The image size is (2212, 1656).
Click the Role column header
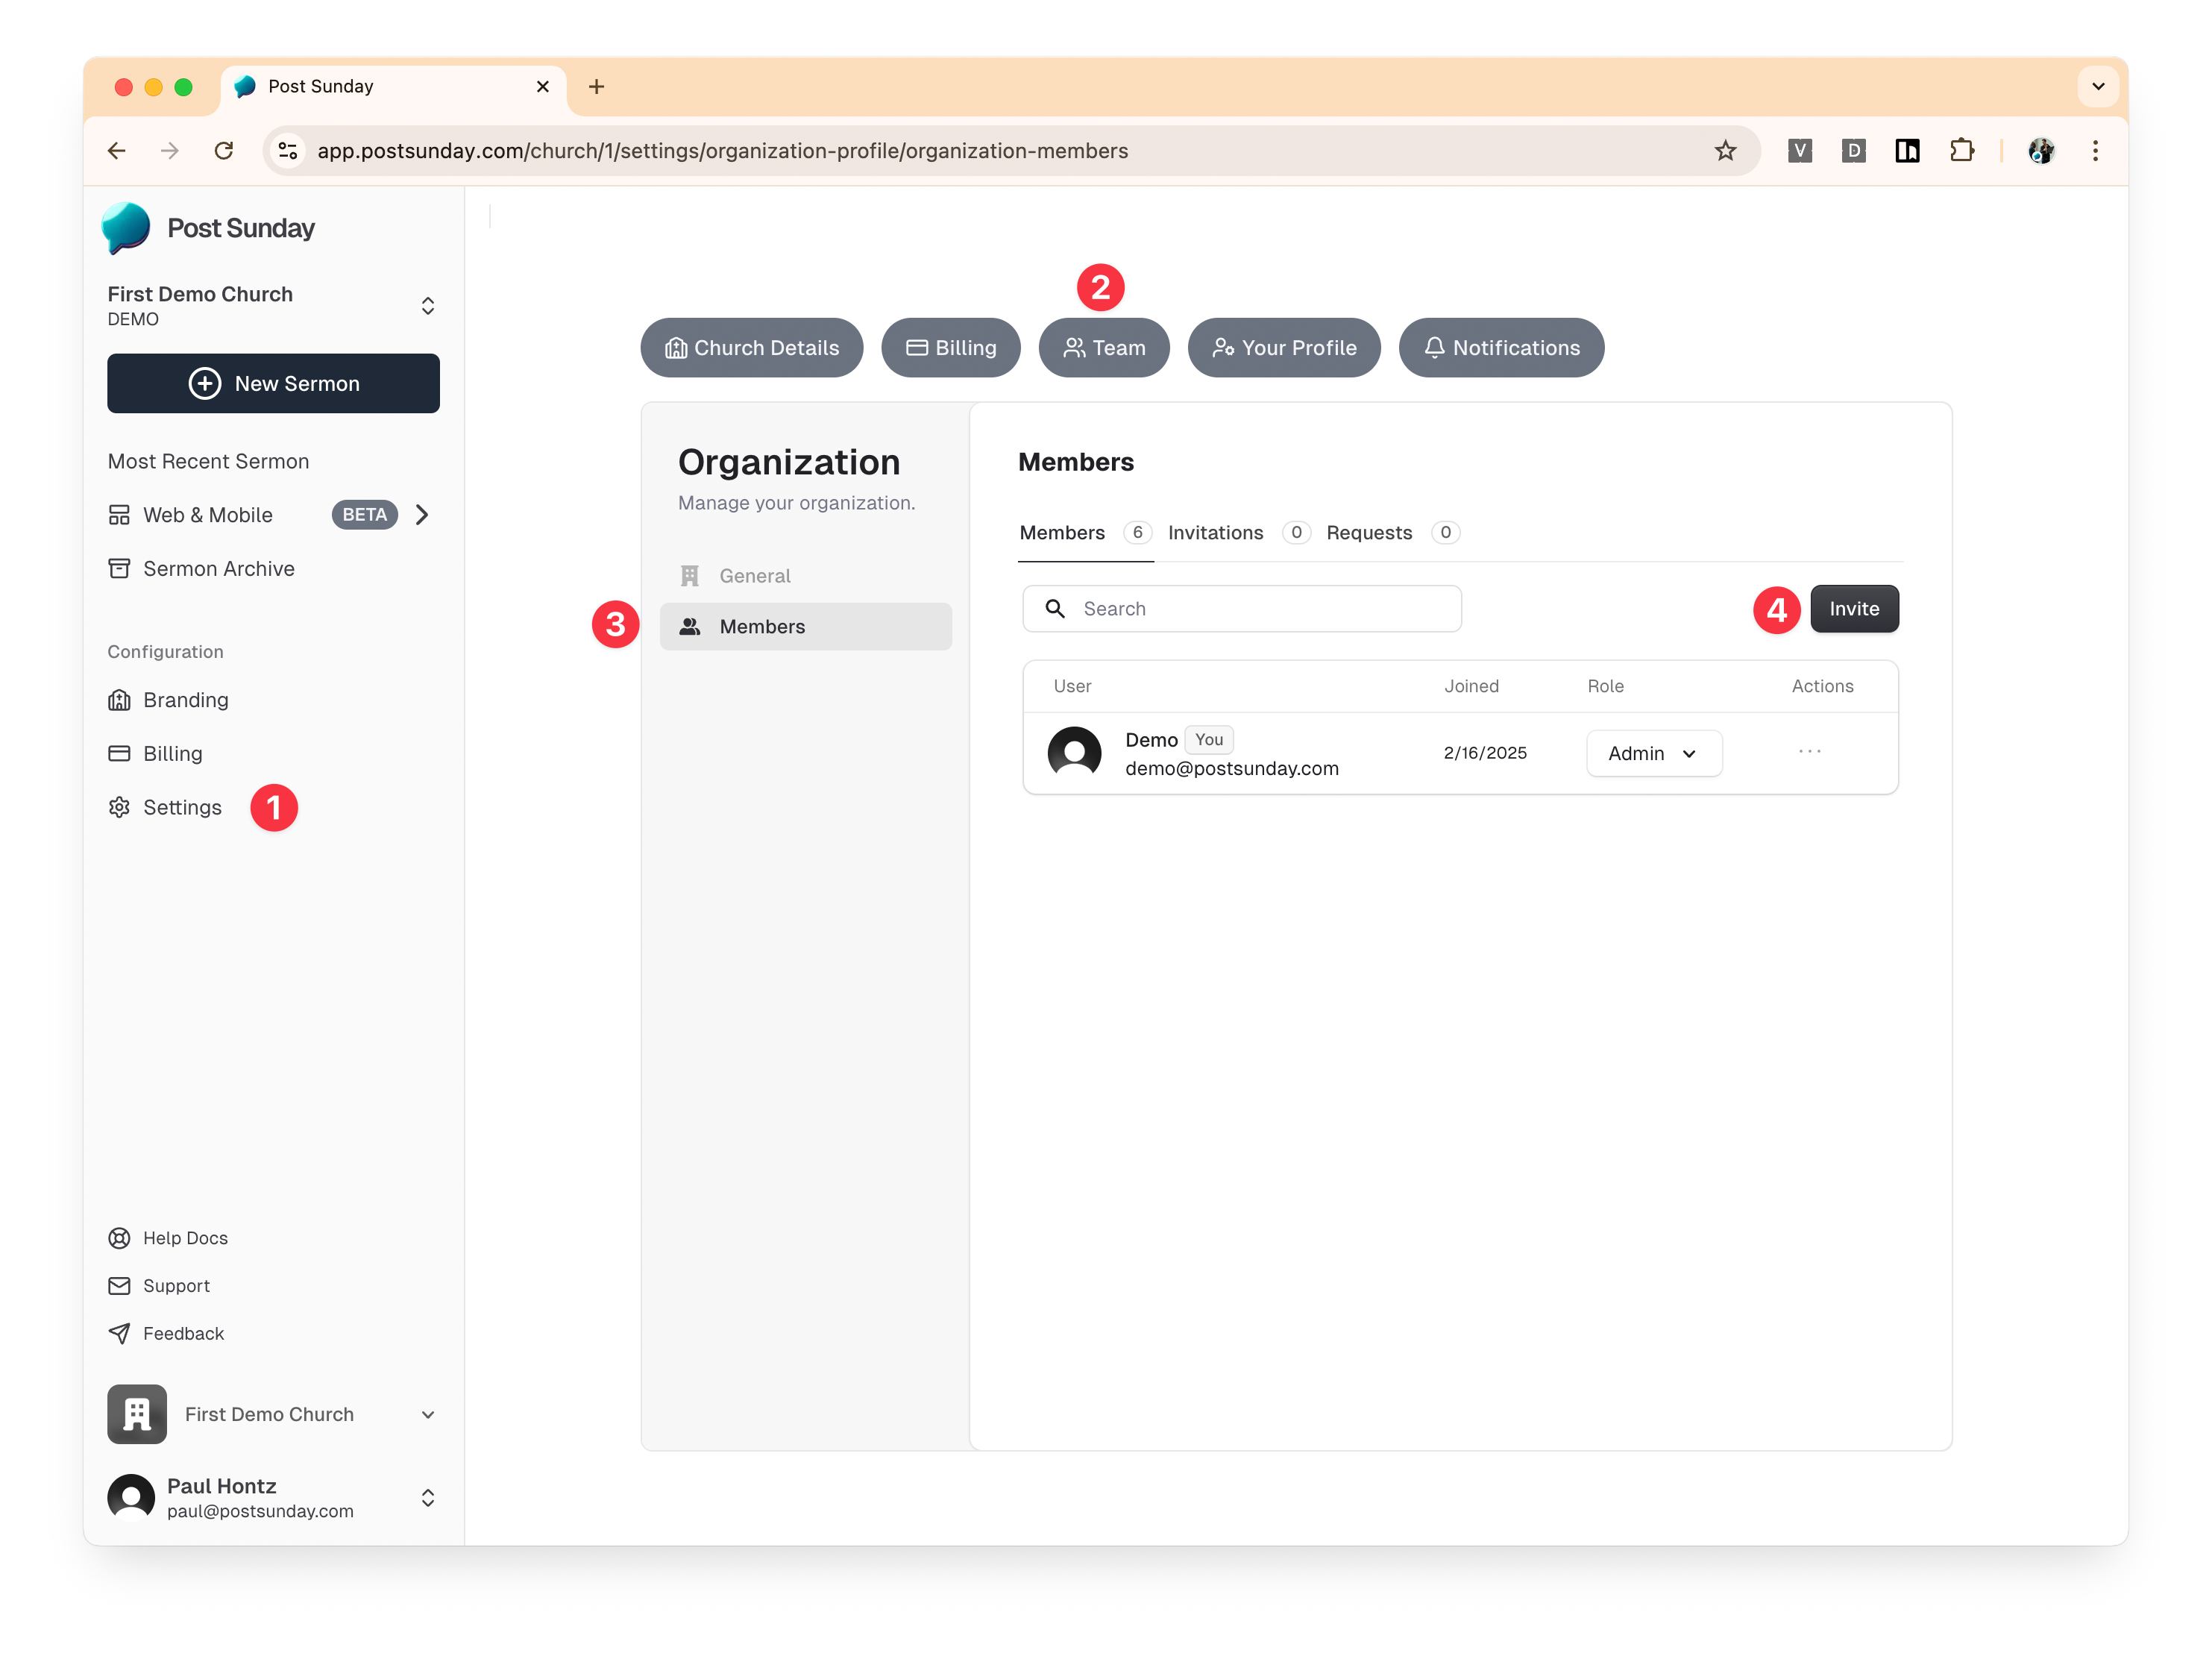pyautogui.click(x=1605, y=687)
